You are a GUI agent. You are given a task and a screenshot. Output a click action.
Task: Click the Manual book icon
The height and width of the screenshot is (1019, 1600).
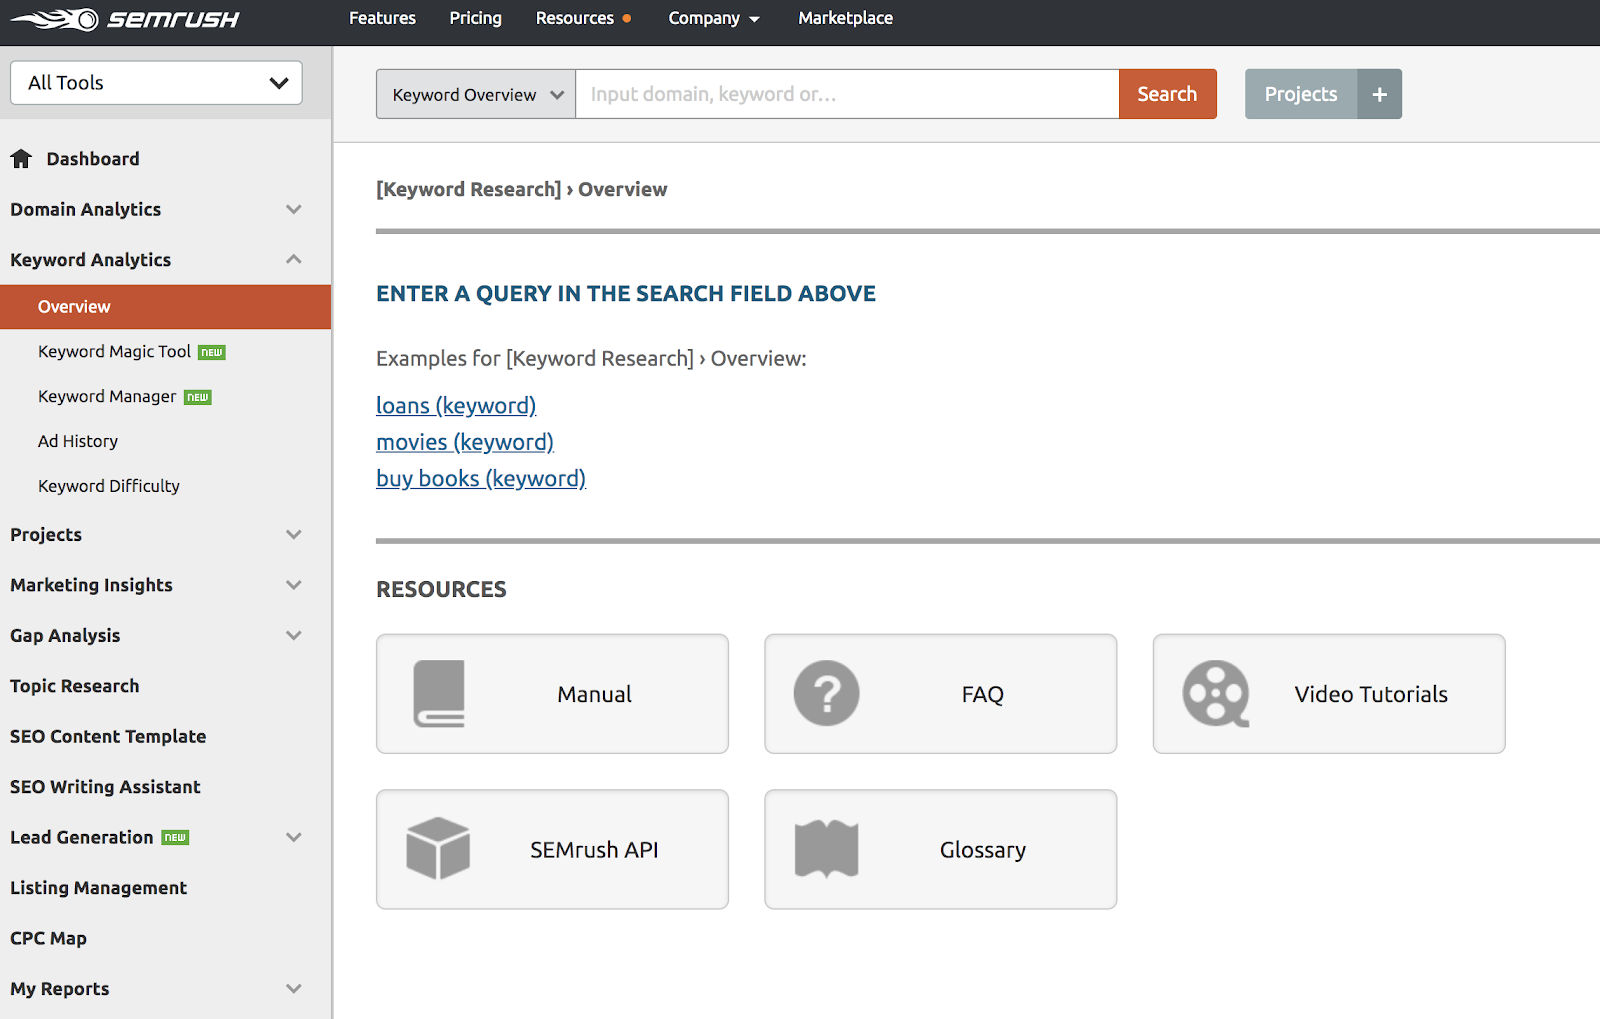tap(439, 694)
